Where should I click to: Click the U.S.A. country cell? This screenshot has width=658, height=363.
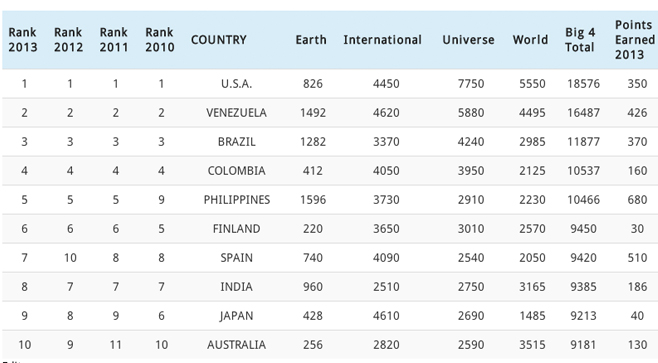237,84
